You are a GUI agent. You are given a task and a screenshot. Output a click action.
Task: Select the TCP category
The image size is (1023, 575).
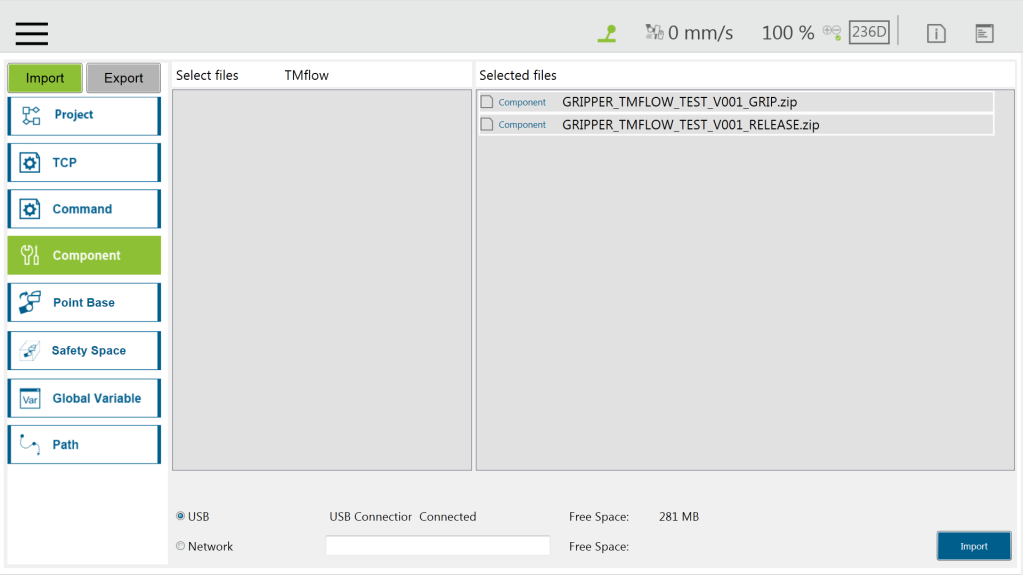coord(84,162)
